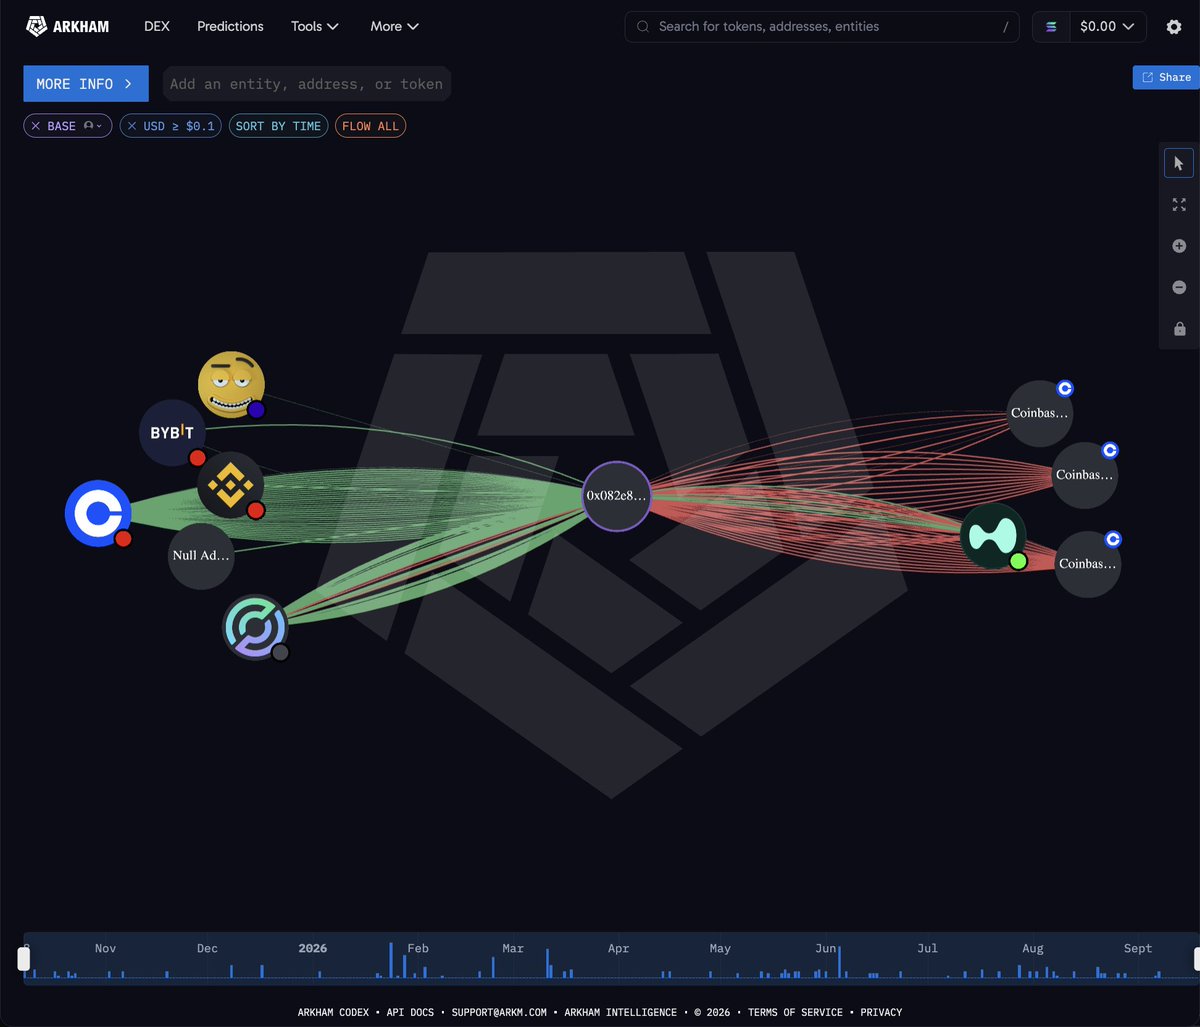Click the green dot on wave-logo node
This screenshot has width=1200, height=1027.
(1019, 561)
